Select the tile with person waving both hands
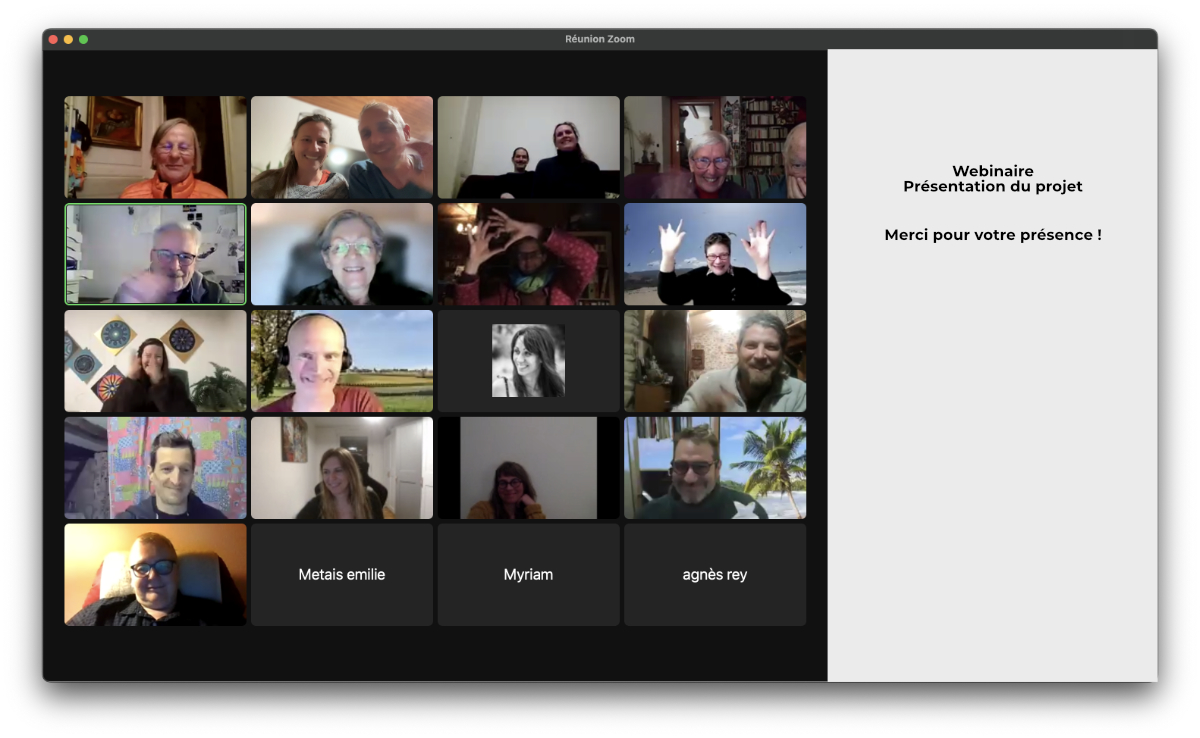This screenshot has height=738, width=1200. tap(715, 254)
